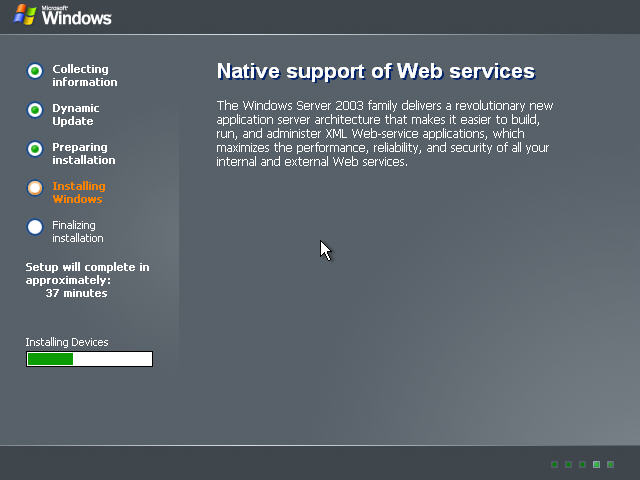This screenshot has height=480, width=640.
Task: Click the Native support of Web services heading
Action: pyautogui.click(x=376, y=71)
